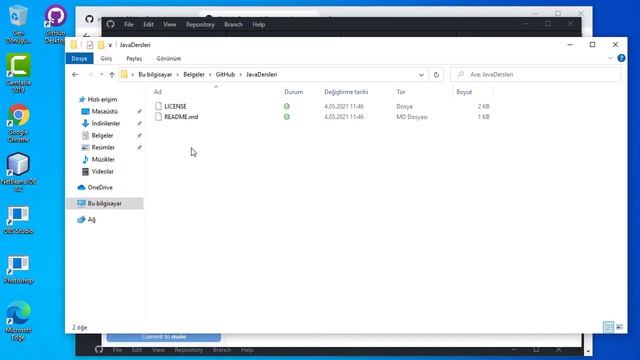Open the Giriş ribbon tab
This screenshot has width=640, height=360.
(106, 58)
